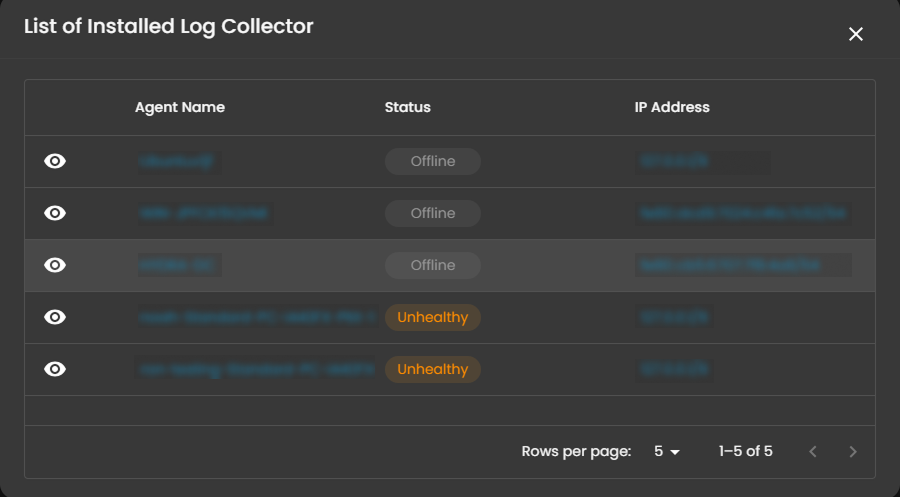This screenshot has height=497, width=900.
Task: Click the Offline badge in the highlighted row
Action: click(432, 265)
